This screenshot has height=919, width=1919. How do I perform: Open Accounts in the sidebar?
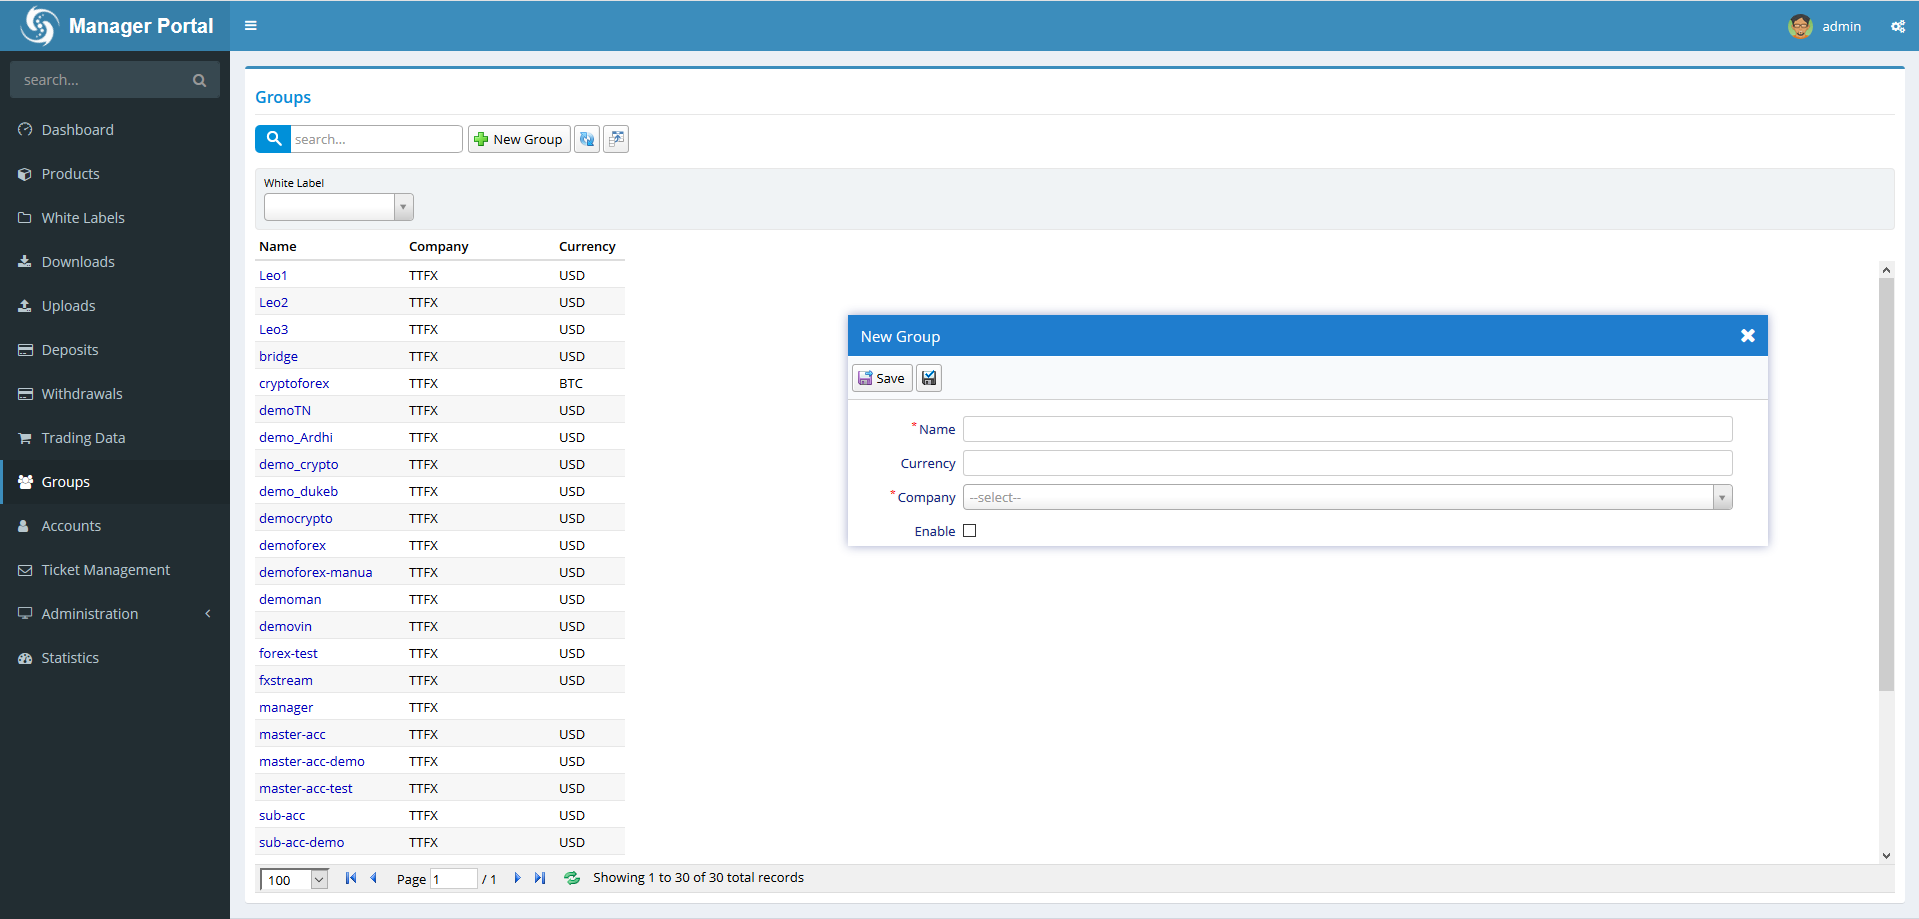click(71, 526)
